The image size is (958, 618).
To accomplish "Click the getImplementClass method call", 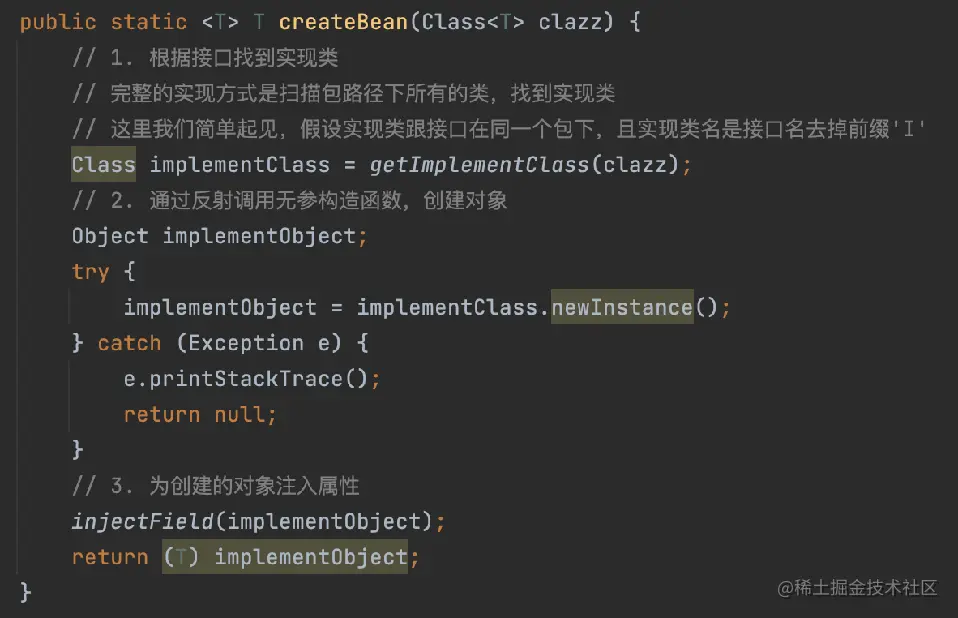I will coord(480,165).
